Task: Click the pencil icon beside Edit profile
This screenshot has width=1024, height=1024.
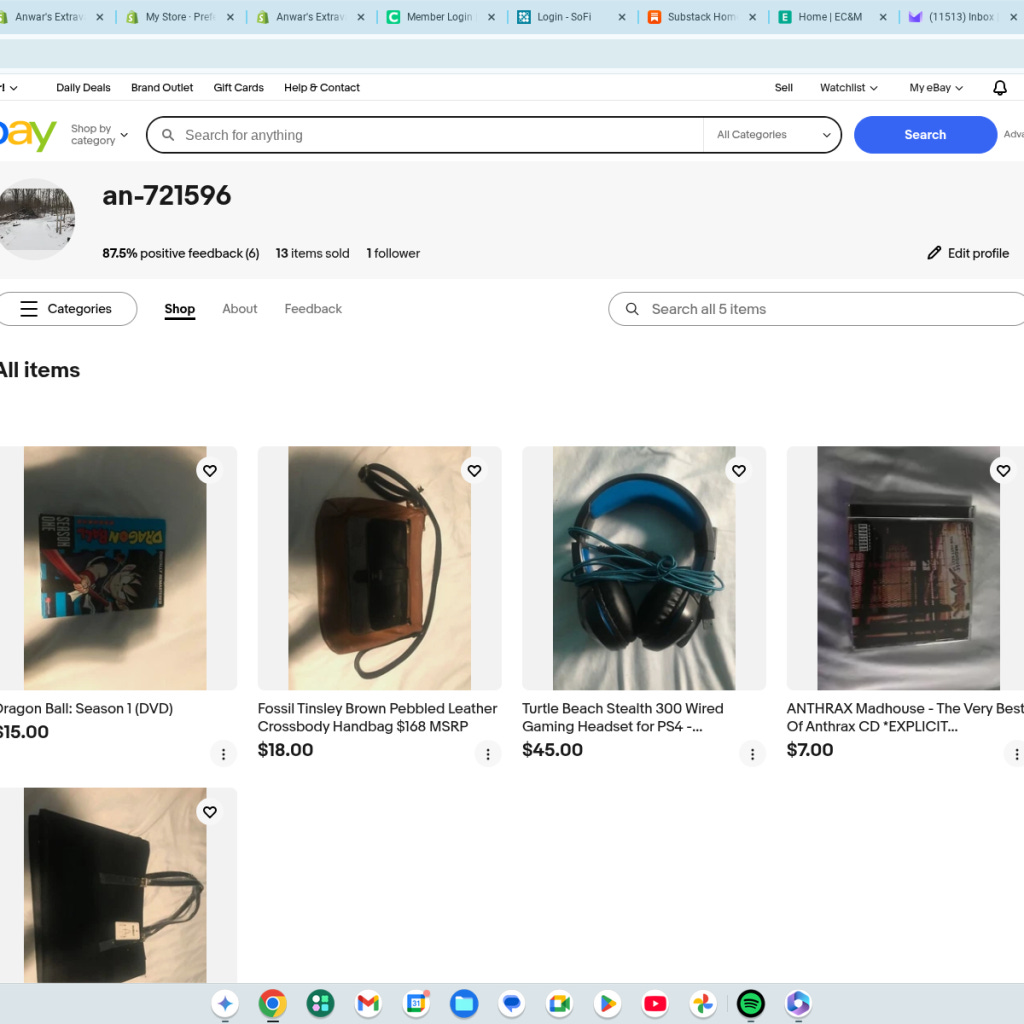Action: (x=934, y=253)
